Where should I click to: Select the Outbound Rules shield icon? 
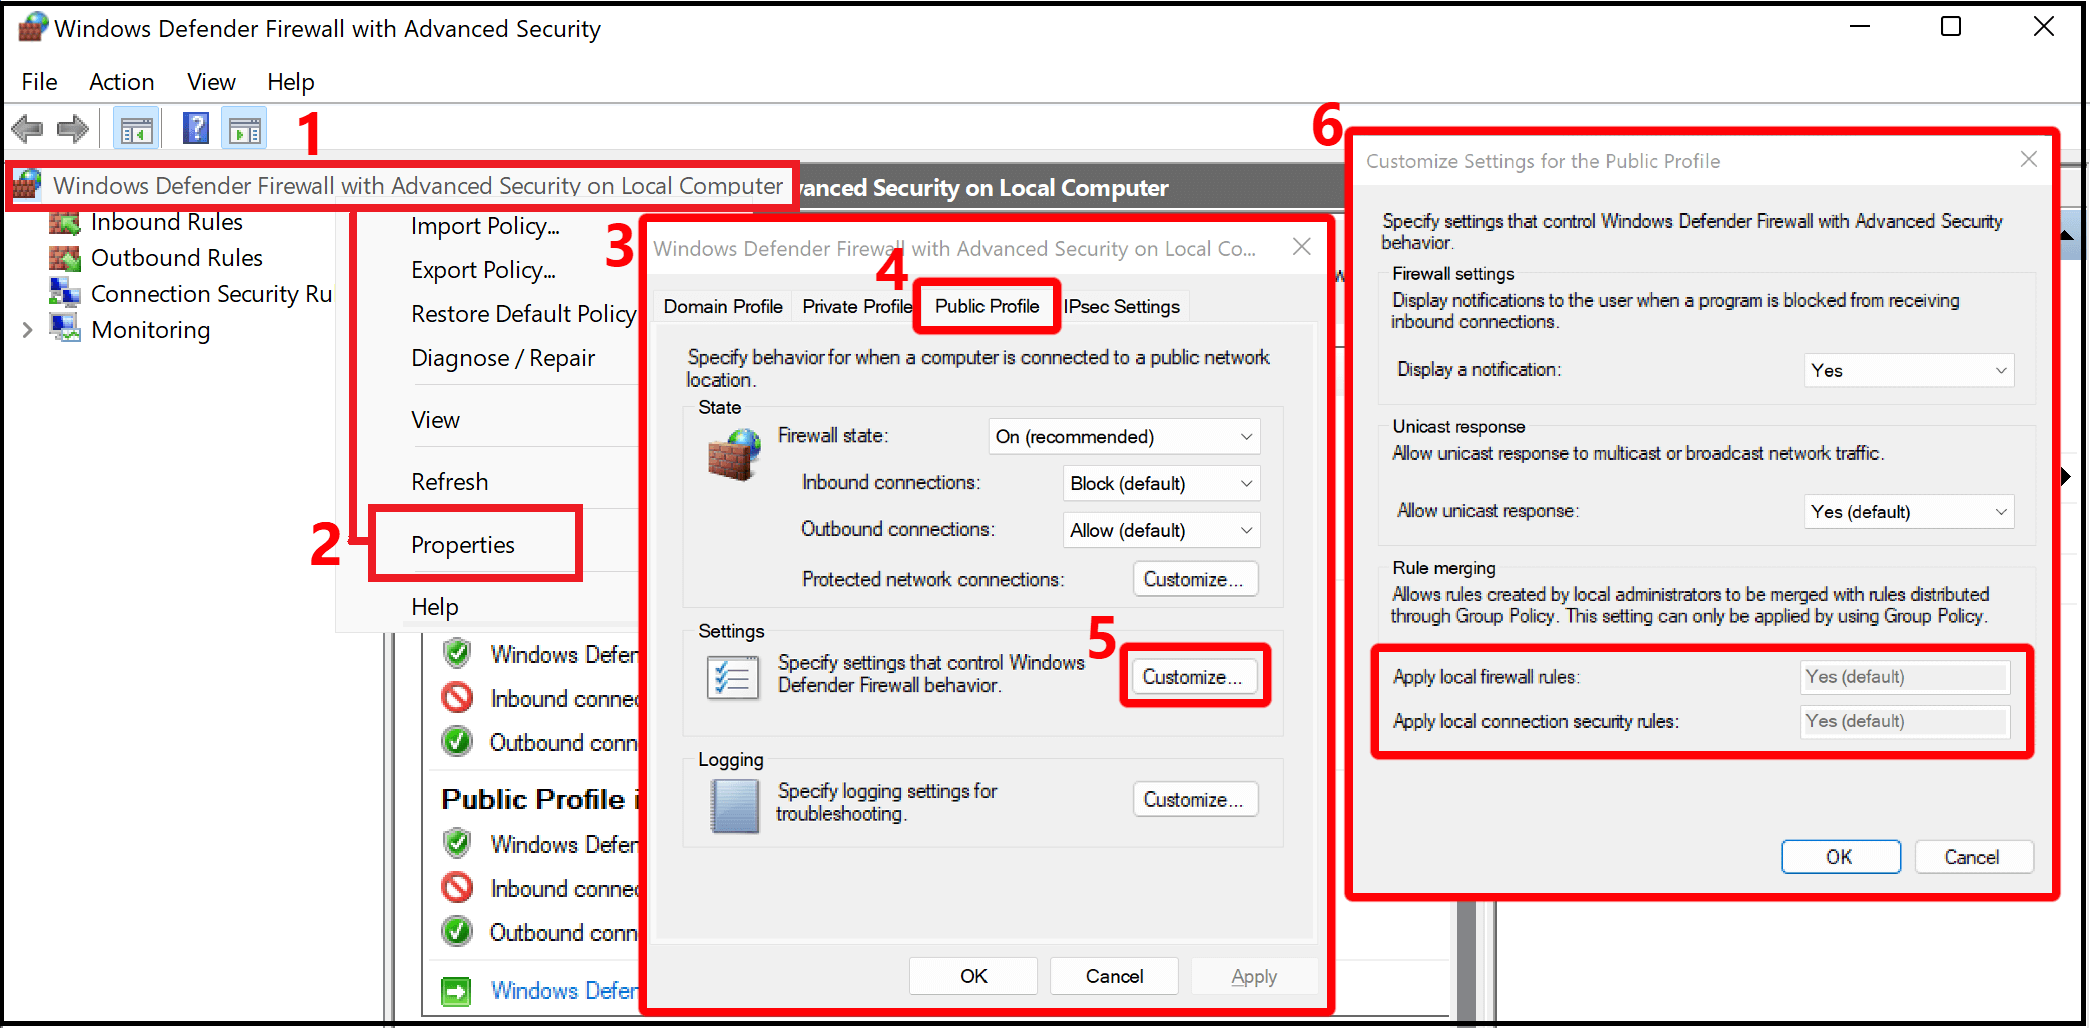coord(64,258)
